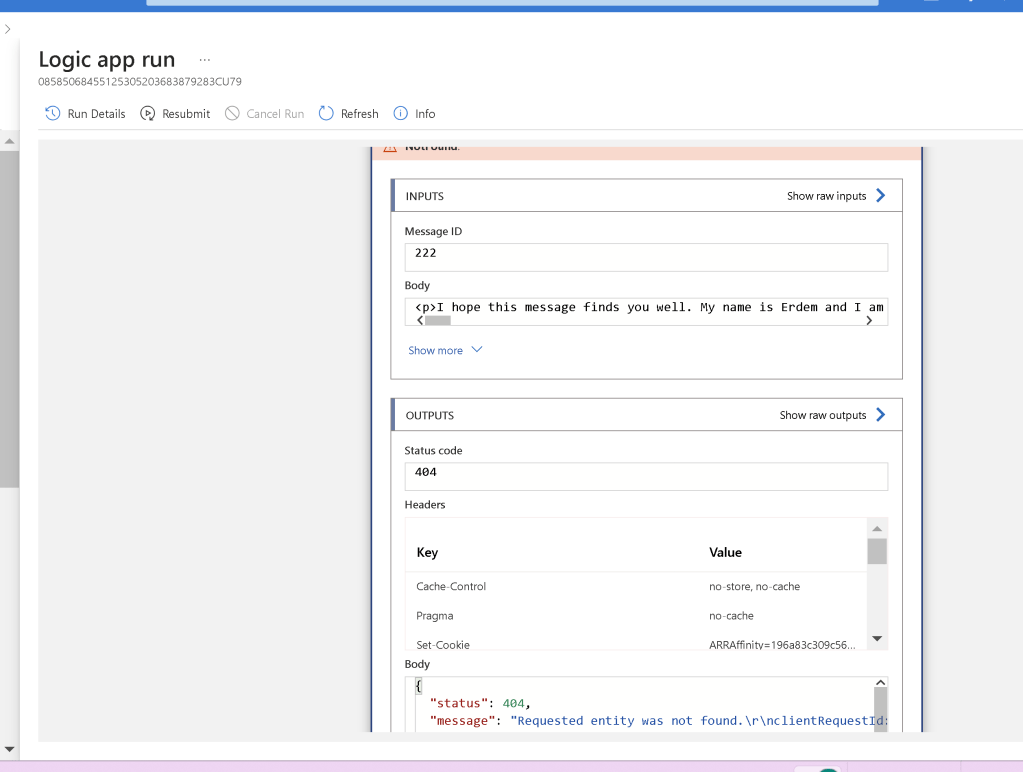
Task: Click left arrow of Body horizontal scrollbar
Action: (x=420, y=320)
